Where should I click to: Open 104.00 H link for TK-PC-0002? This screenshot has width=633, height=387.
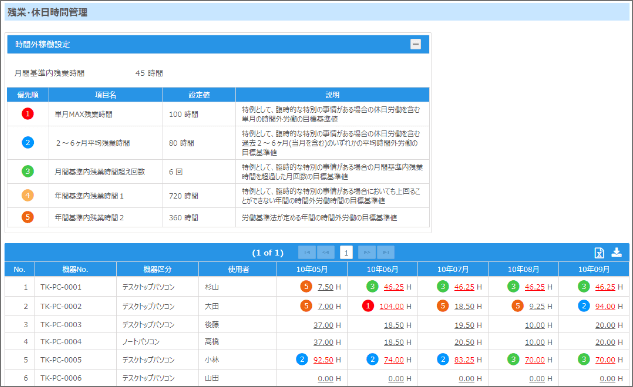coord(392,306)
